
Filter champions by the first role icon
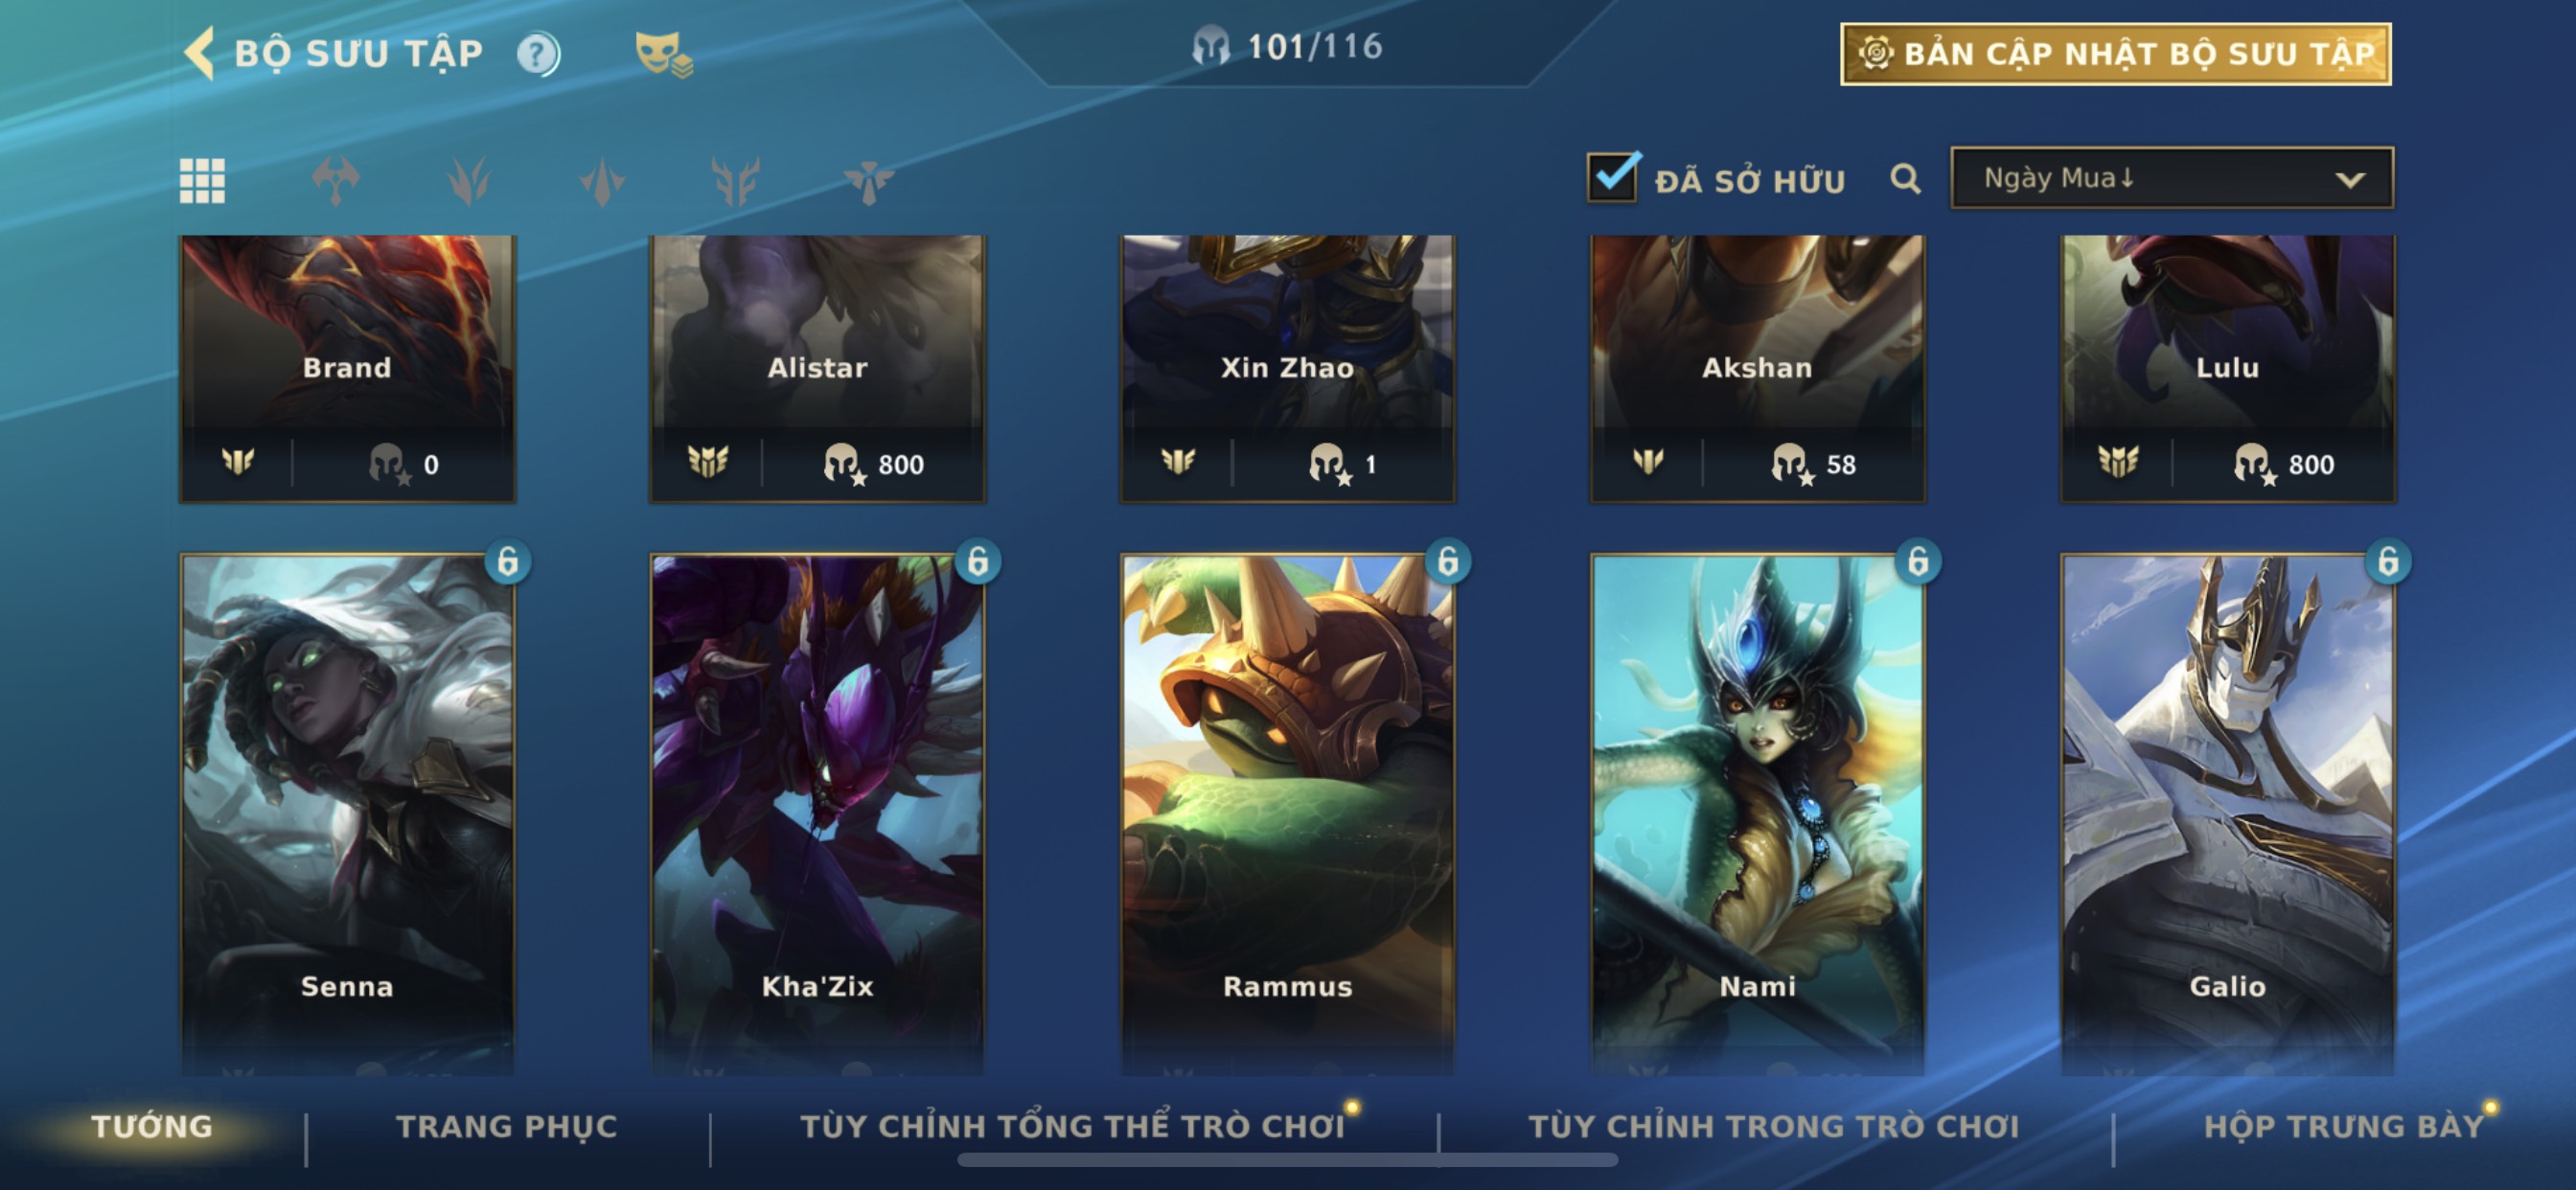(335, 181)
